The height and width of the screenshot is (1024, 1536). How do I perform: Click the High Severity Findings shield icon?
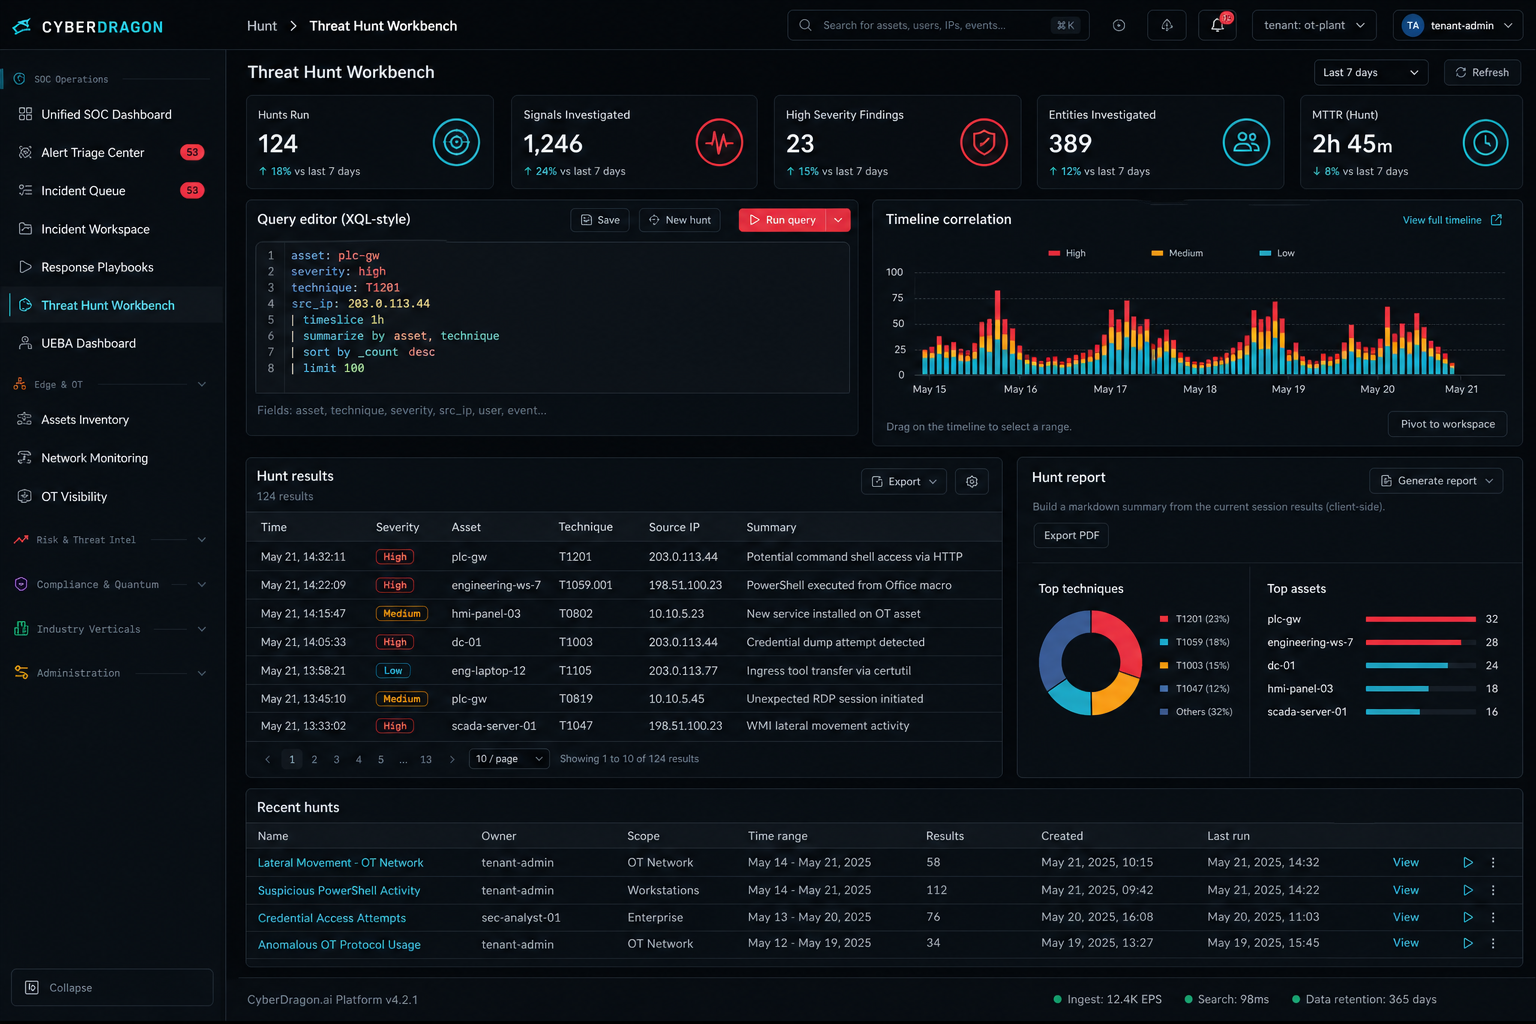[983, 143]
